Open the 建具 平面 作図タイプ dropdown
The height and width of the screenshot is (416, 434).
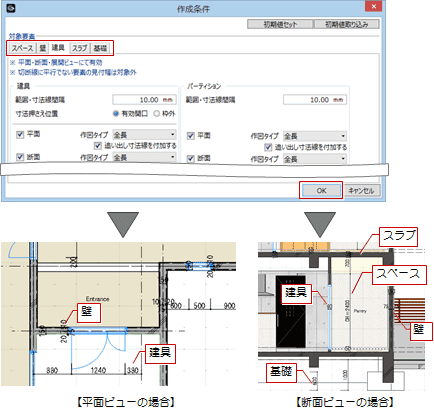coord(144,135)
